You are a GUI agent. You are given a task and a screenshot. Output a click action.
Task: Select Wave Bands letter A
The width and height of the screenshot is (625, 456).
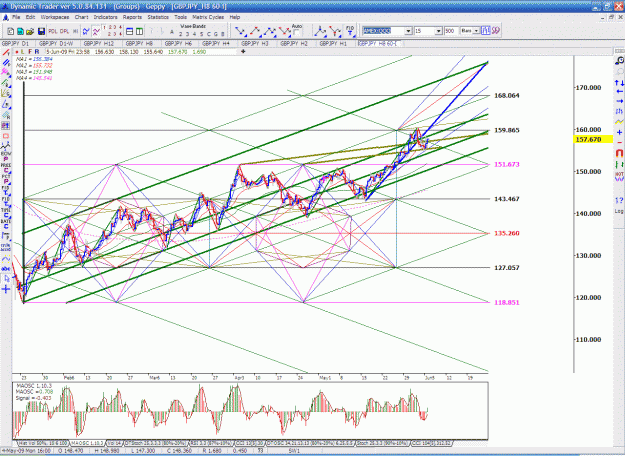coord(172,32)
